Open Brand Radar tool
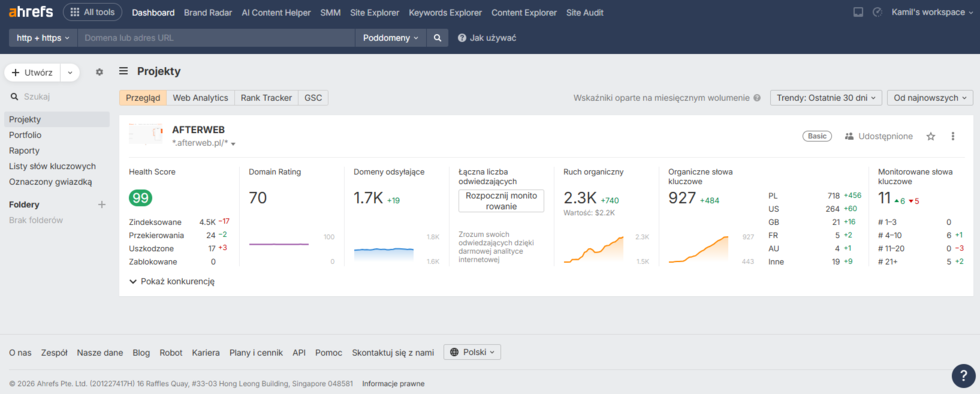 tap(208, 12)
